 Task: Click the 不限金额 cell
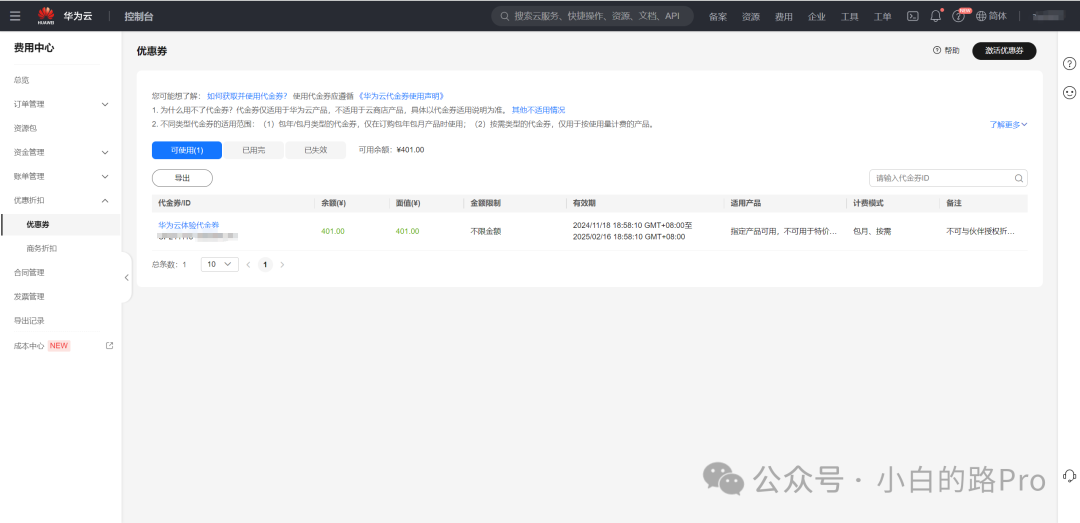[x=486, y=232]
